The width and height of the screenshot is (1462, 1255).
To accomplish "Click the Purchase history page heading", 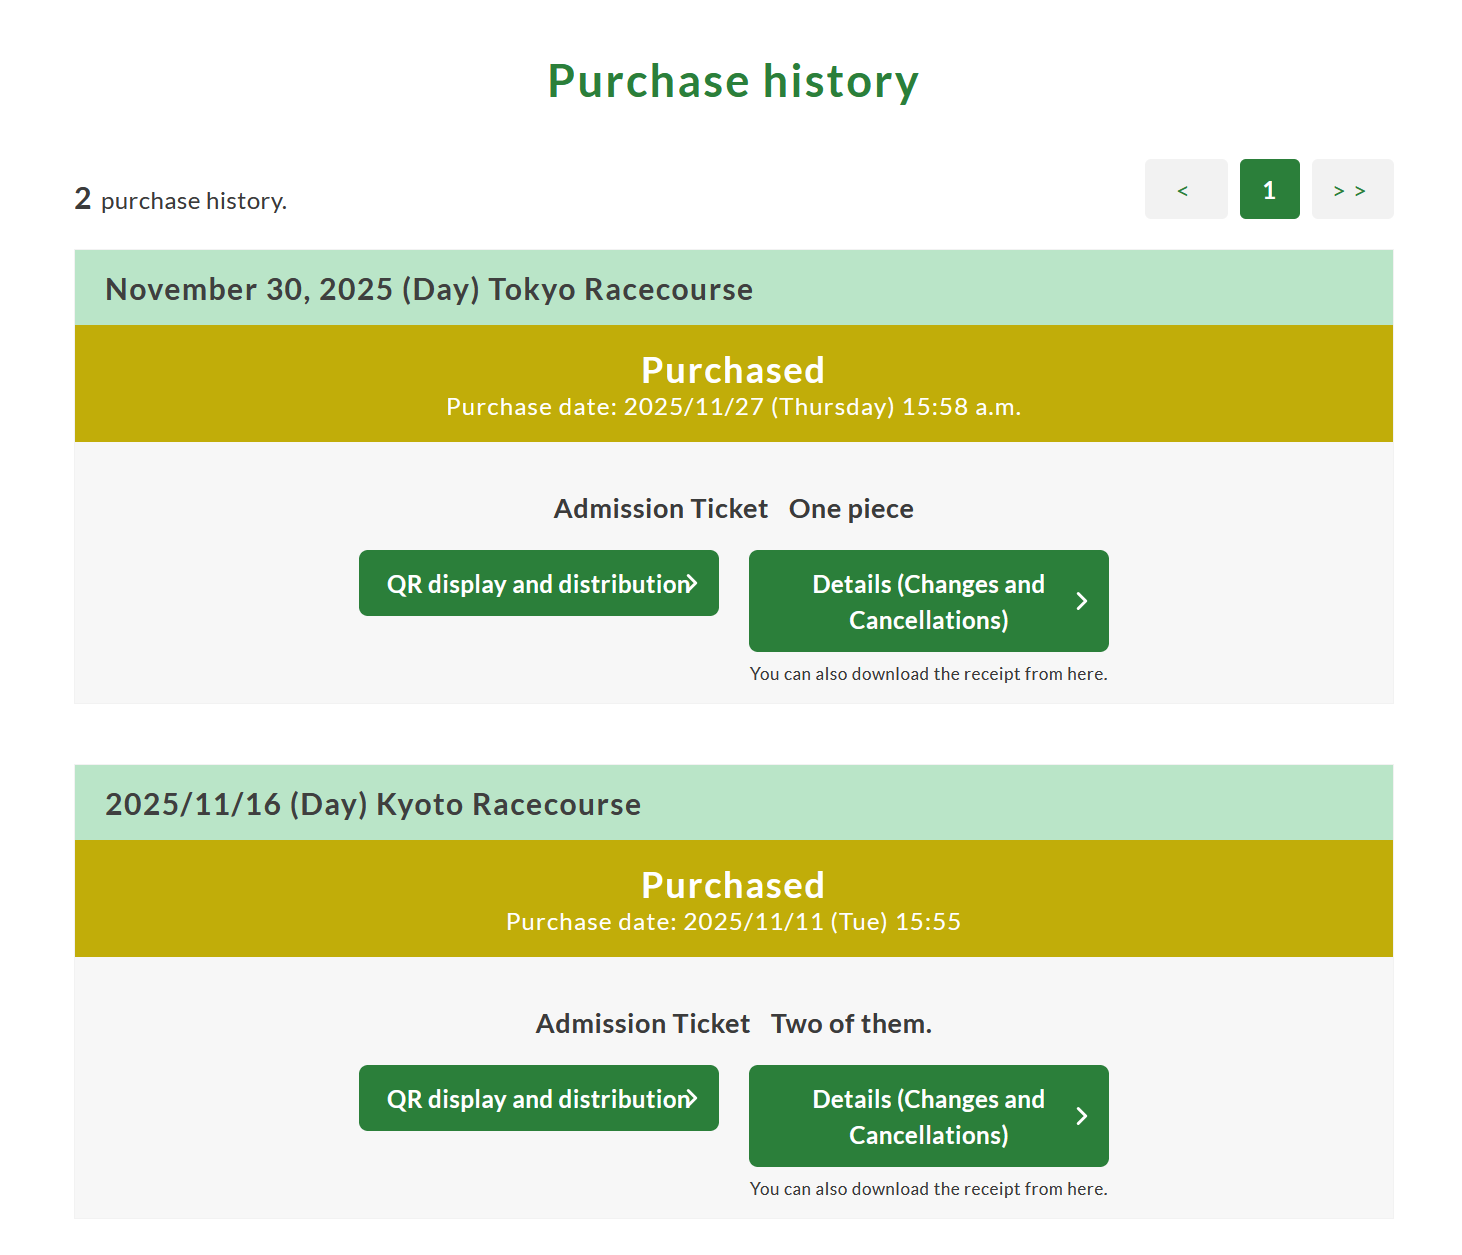I will [733, 81].
